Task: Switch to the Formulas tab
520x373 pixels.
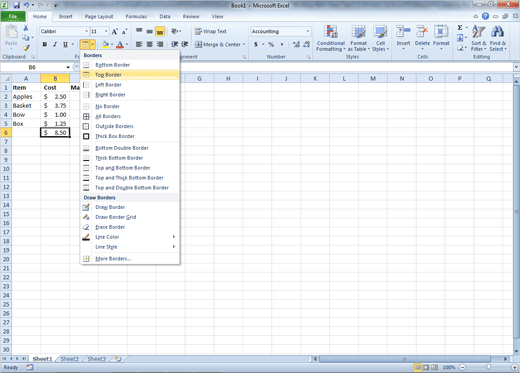Action: point(136,16)
